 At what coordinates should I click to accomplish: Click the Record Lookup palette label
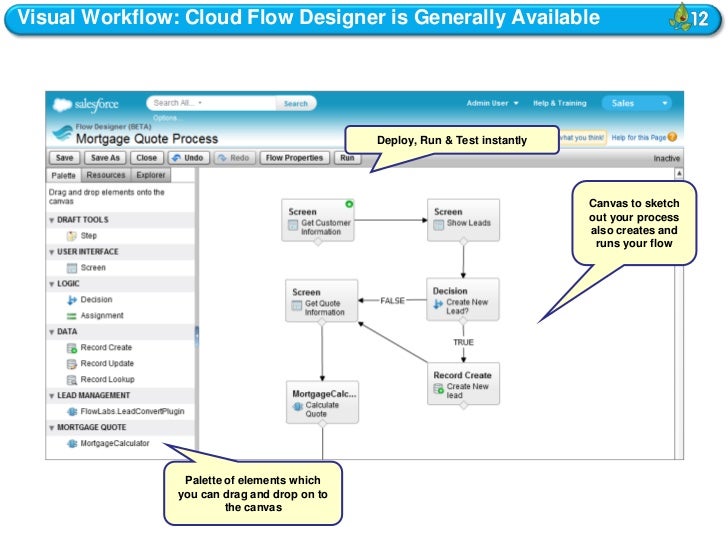pos(107,379)
